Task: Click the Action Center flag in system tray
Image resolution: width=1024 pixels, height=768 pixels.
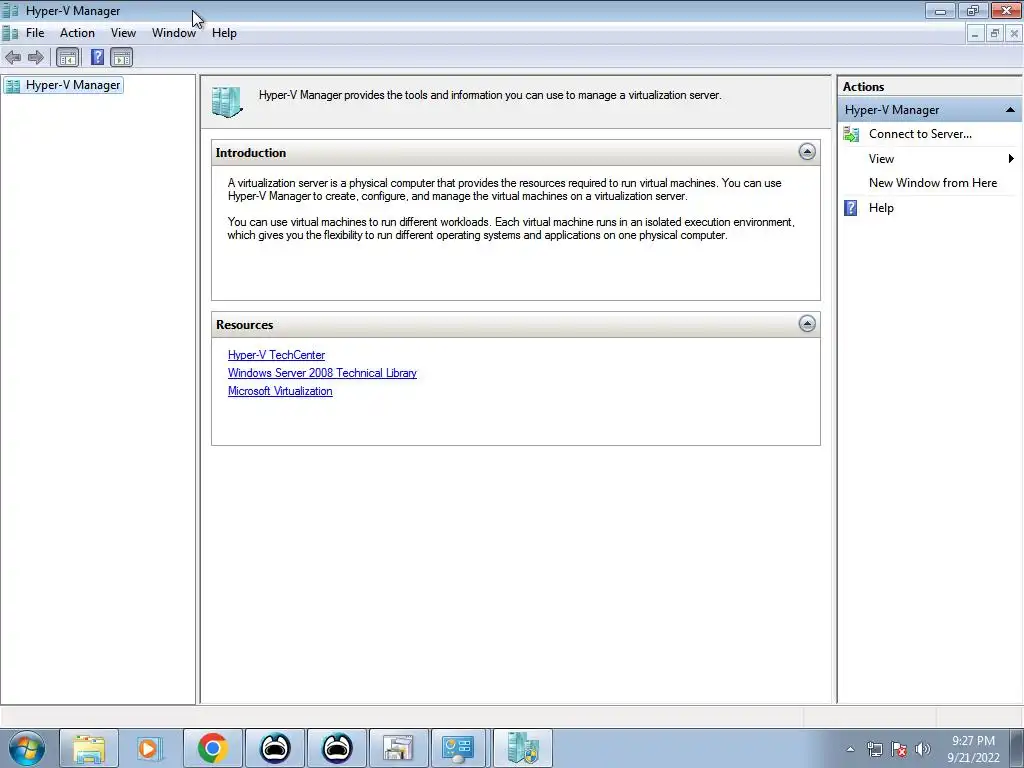Action: [x=899, y=749]
